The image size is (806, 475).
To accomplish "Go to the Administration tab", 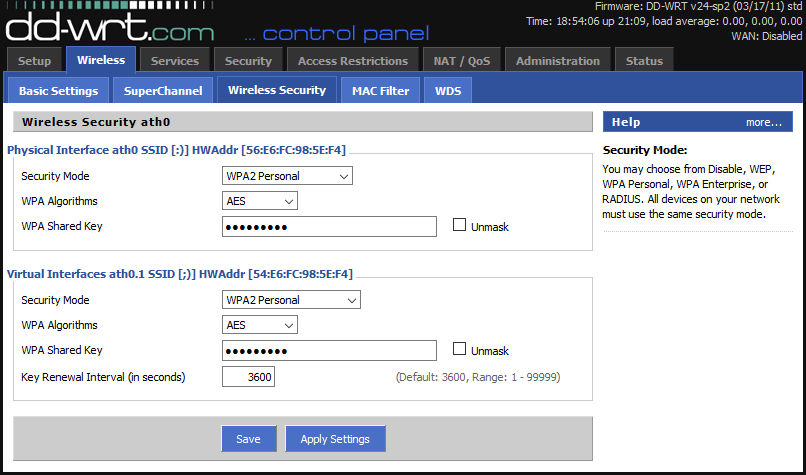I will [x=558, y=61].
